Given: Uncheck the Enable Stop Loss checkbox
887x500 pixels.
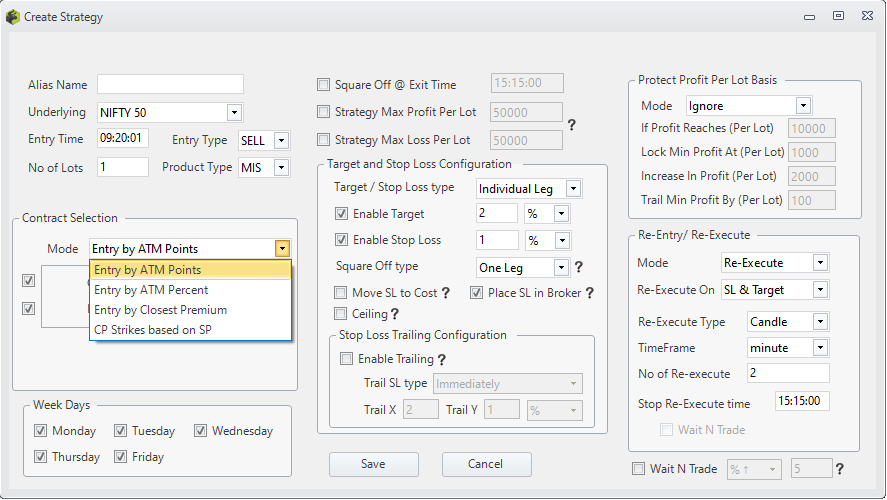Looking at the screenshot, I should (x=341, y=240).
